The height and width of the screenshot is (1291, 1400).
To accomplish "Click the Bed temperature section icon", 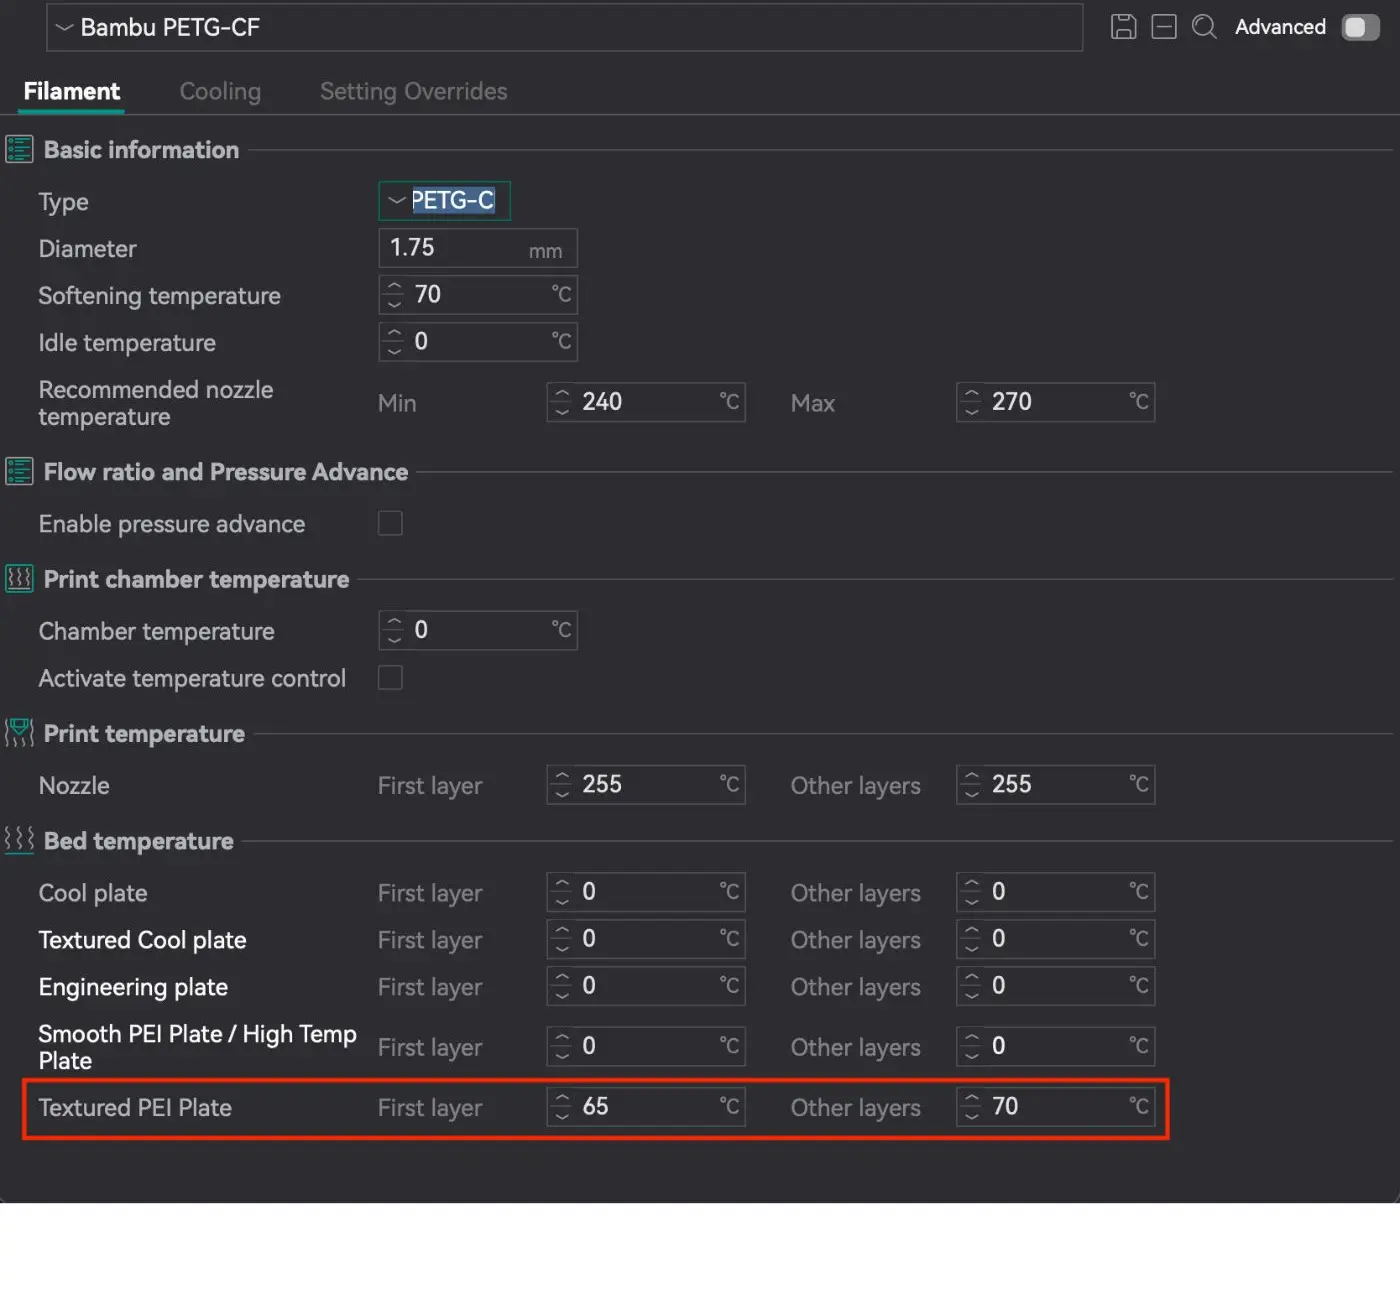I will [19, 840].
